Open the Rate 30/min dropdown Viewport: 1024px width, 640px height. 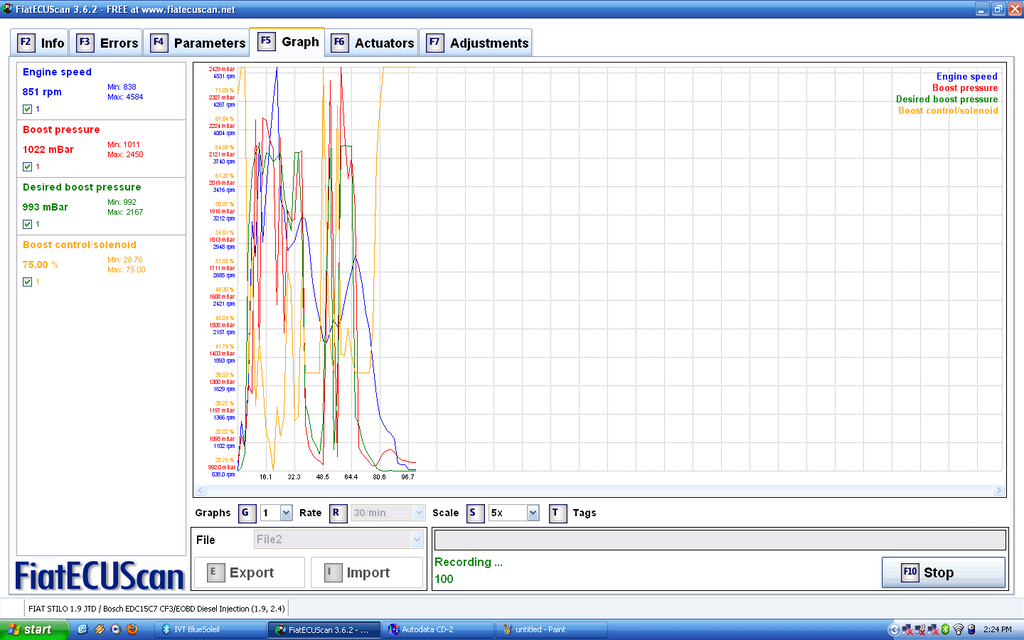tap(419, 513)
